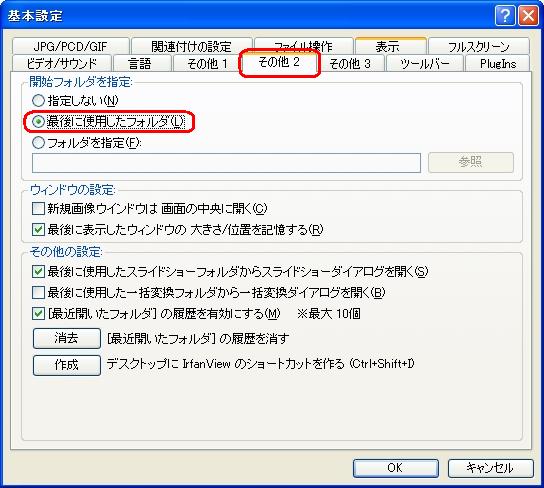Switch to the フルスクリーン tab
This screenshot has height=488, width=544.
(478, 46)
